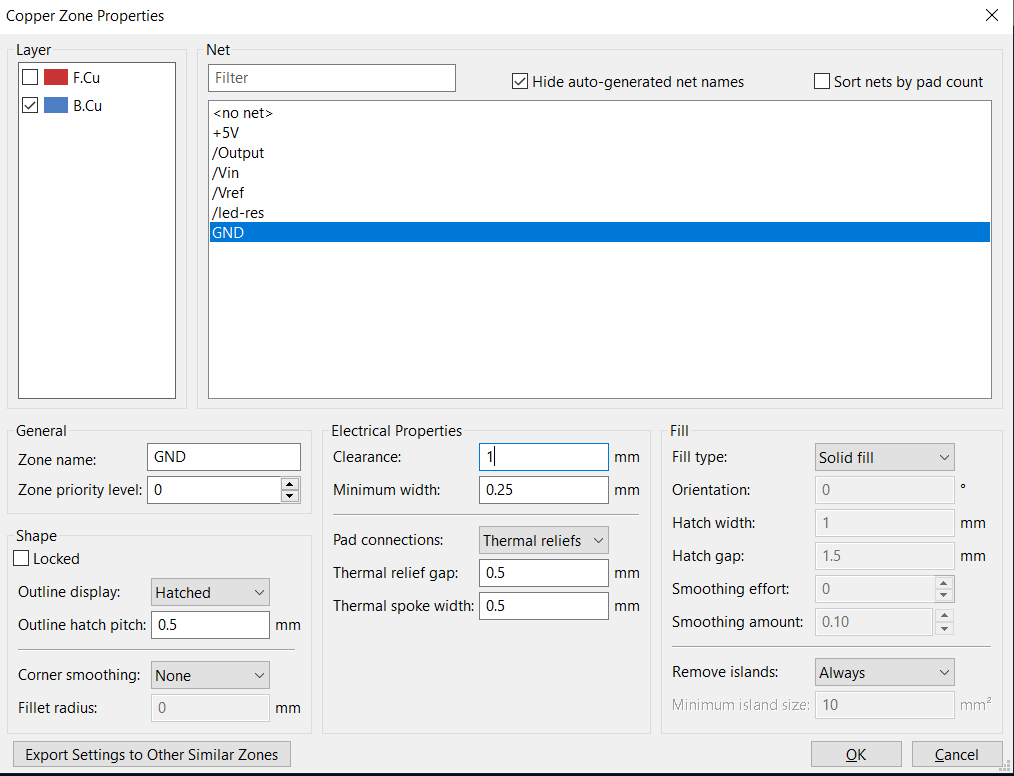Expand the Corner smoothing dropdown
Viewport: 1014px width, 776px height.
tap(210, 675)
